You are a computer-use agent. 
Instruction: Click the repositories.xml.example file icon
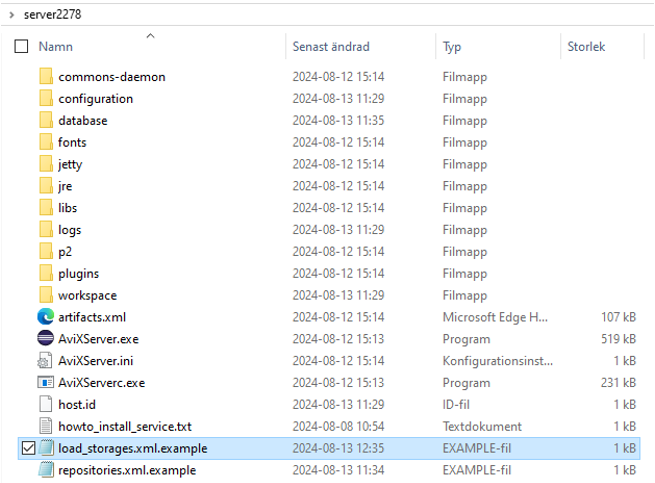pyautogui.click(x=45, y=471)
